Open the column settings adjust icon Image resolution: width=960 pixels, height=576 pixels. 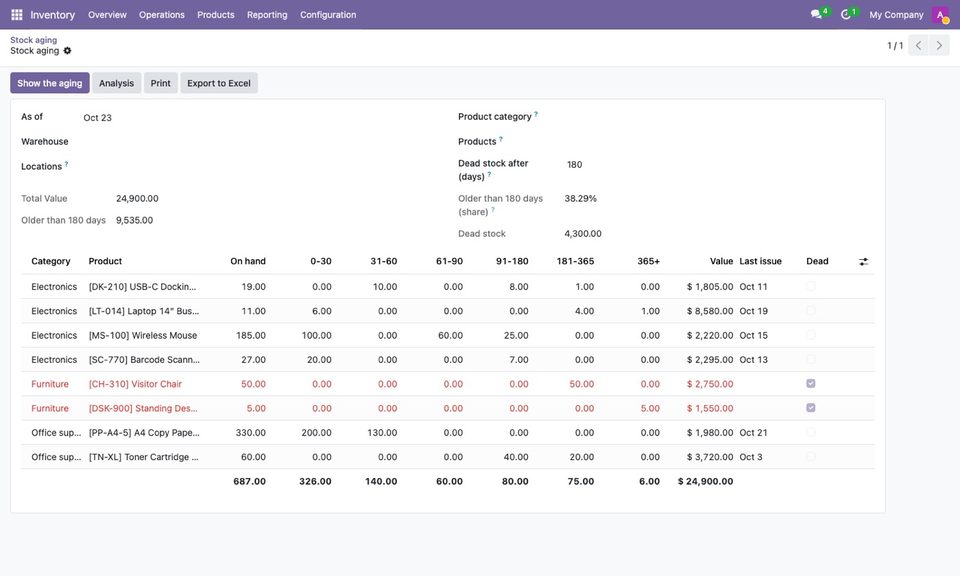coord(863,261)
